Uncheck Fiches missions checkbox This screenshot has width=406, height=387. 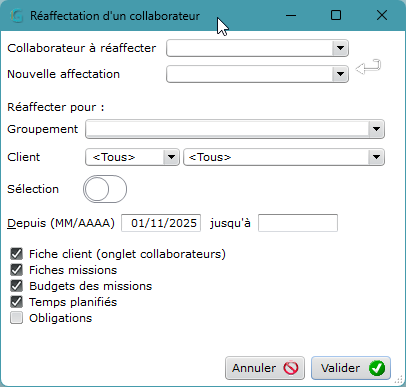coord(16,270)
